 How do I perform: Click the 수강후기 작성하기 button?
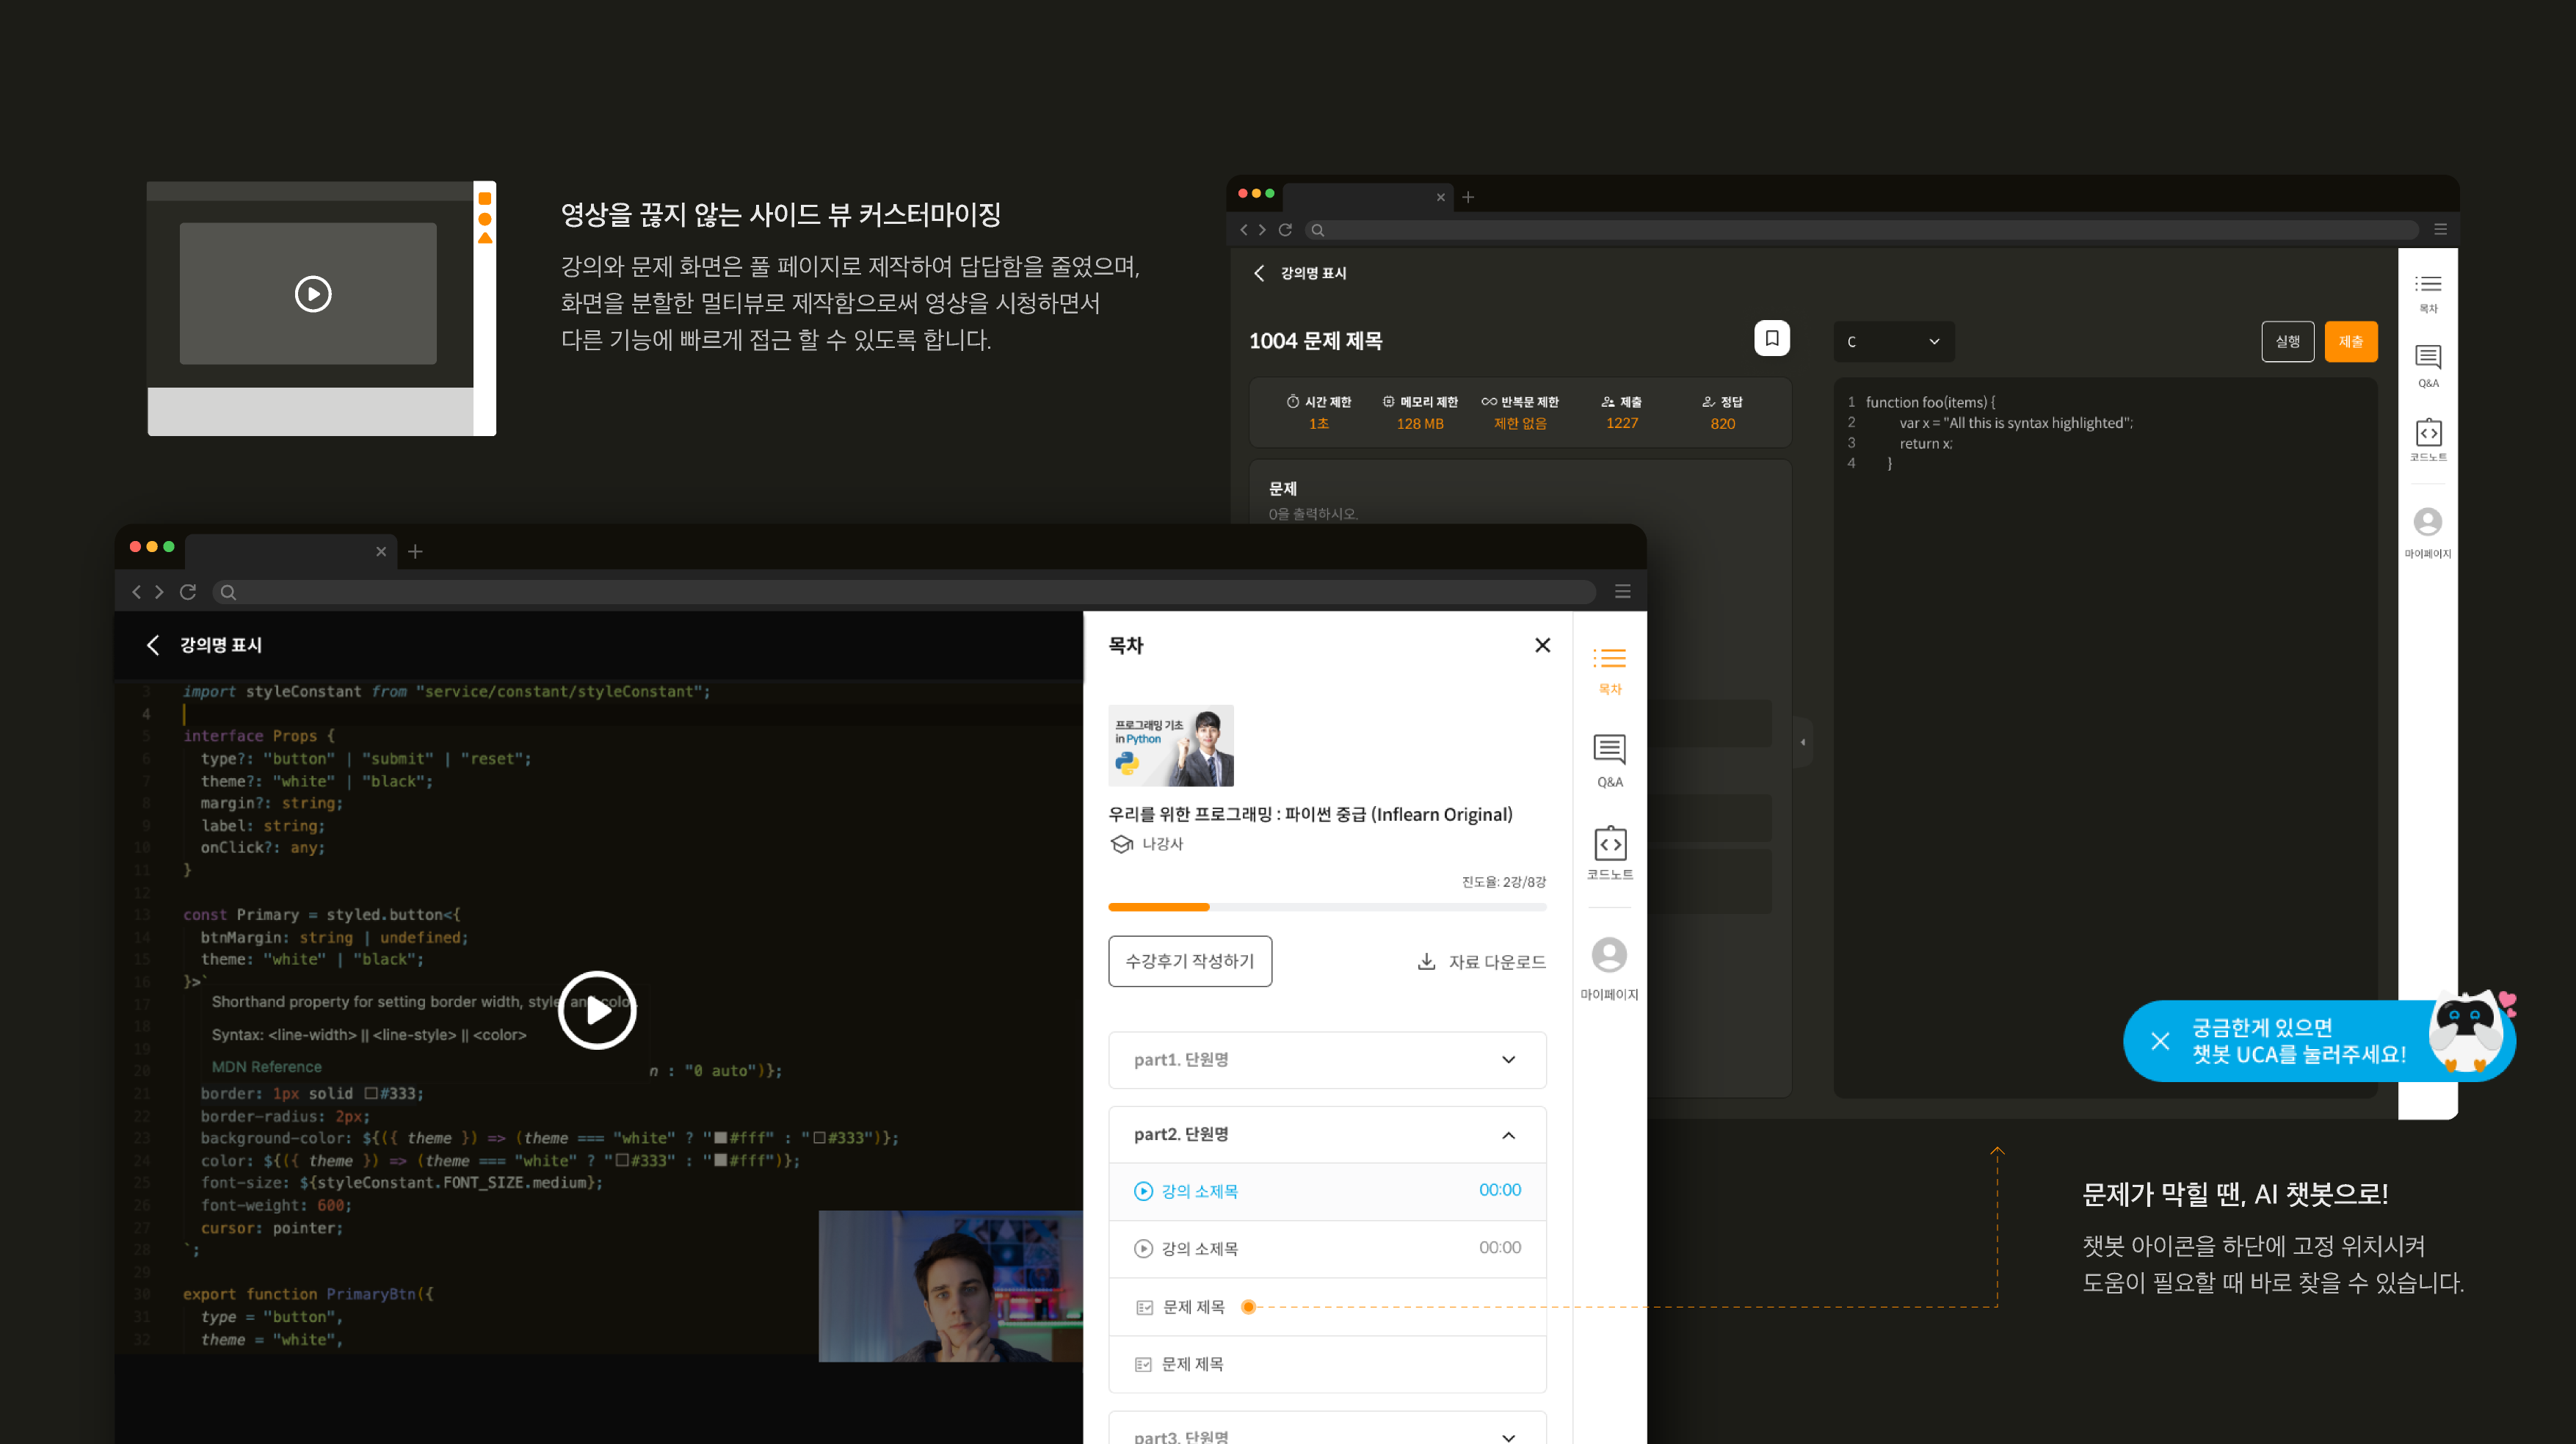[x=1190, y=961]
